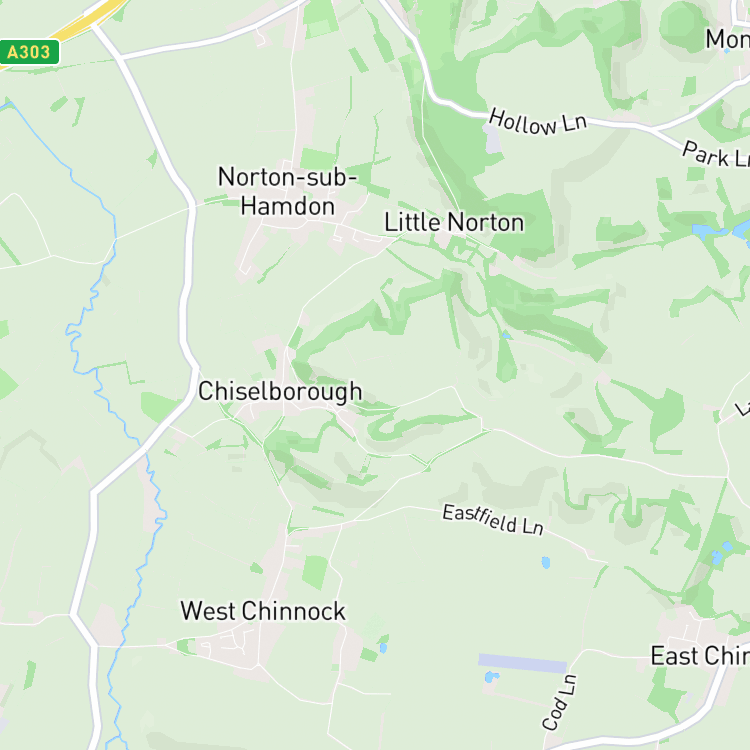The width and height of the screenshot is (750, 750).
Task: Click the Park Ln road label
Action: pyautogui.click(x=716, y=154)
